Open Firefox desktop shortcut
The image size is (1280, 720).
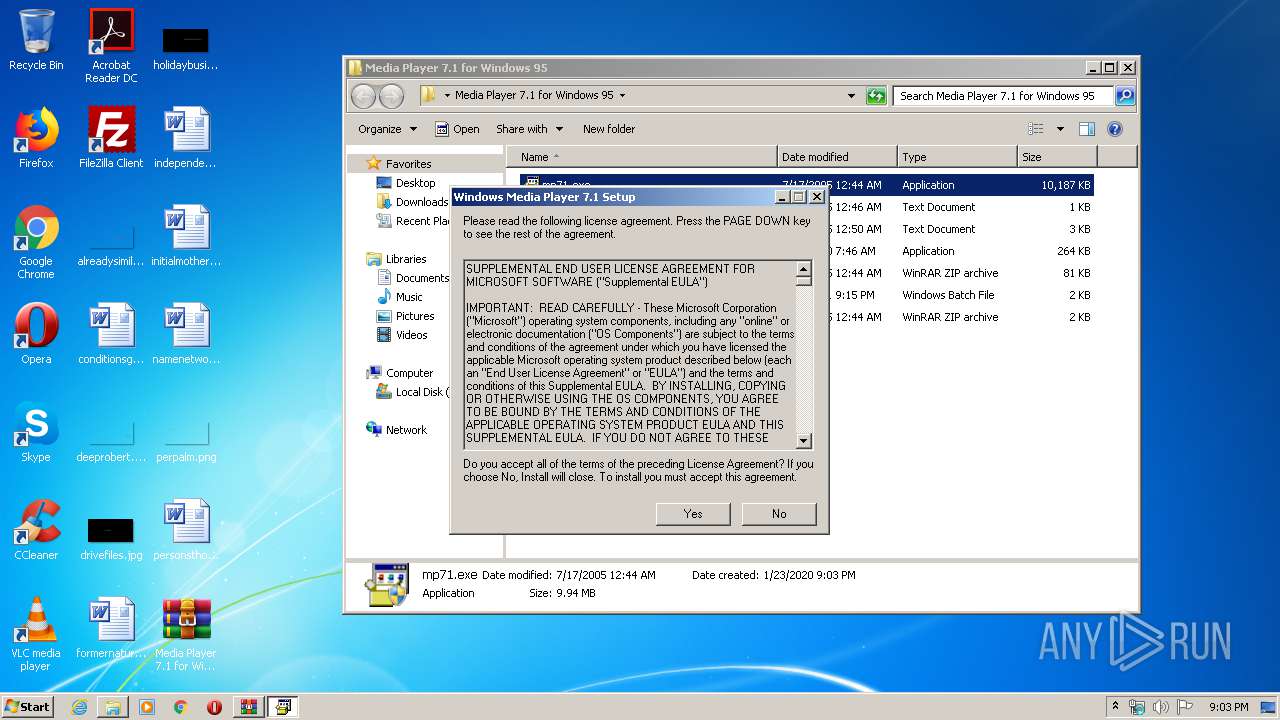(36, 138)
